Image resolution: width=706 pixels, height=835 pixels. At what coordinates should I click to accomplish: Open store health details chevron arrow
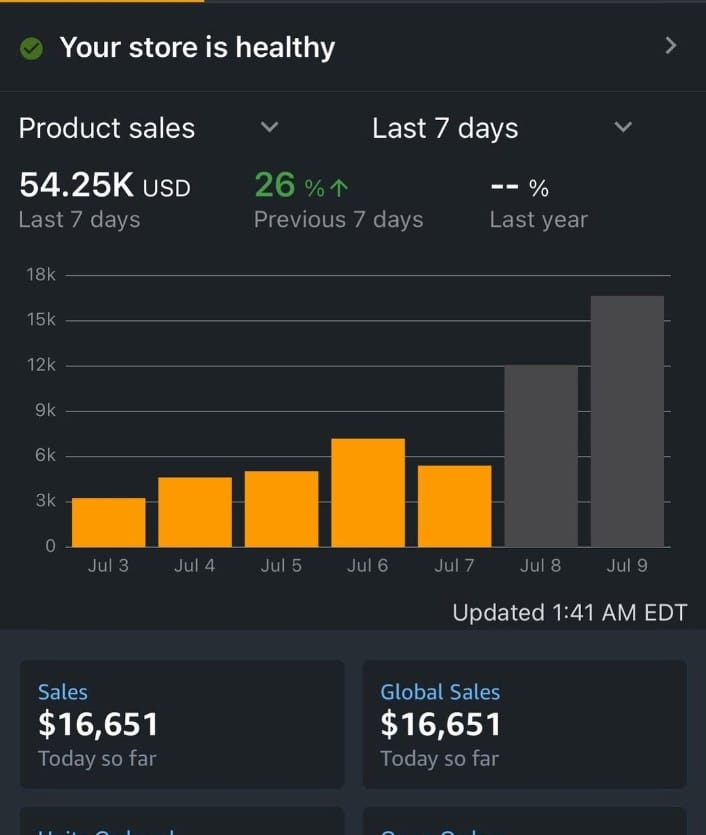click(x=671, y=46)
